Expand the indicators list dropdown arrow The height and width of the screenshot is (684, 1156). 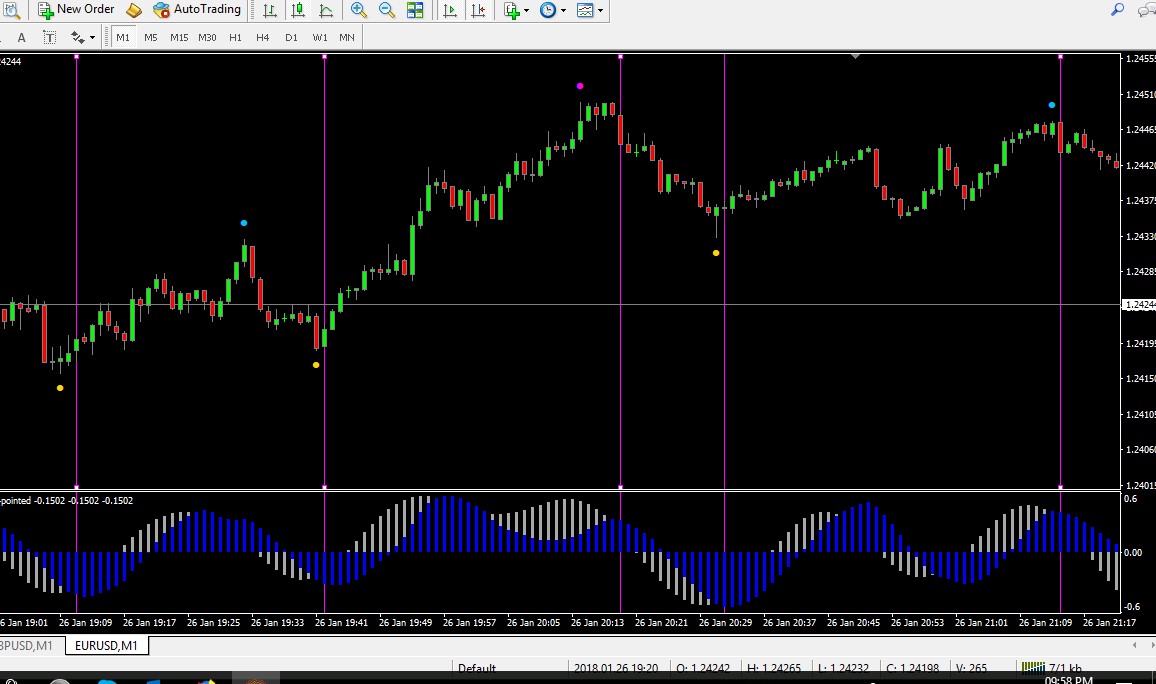526,10
